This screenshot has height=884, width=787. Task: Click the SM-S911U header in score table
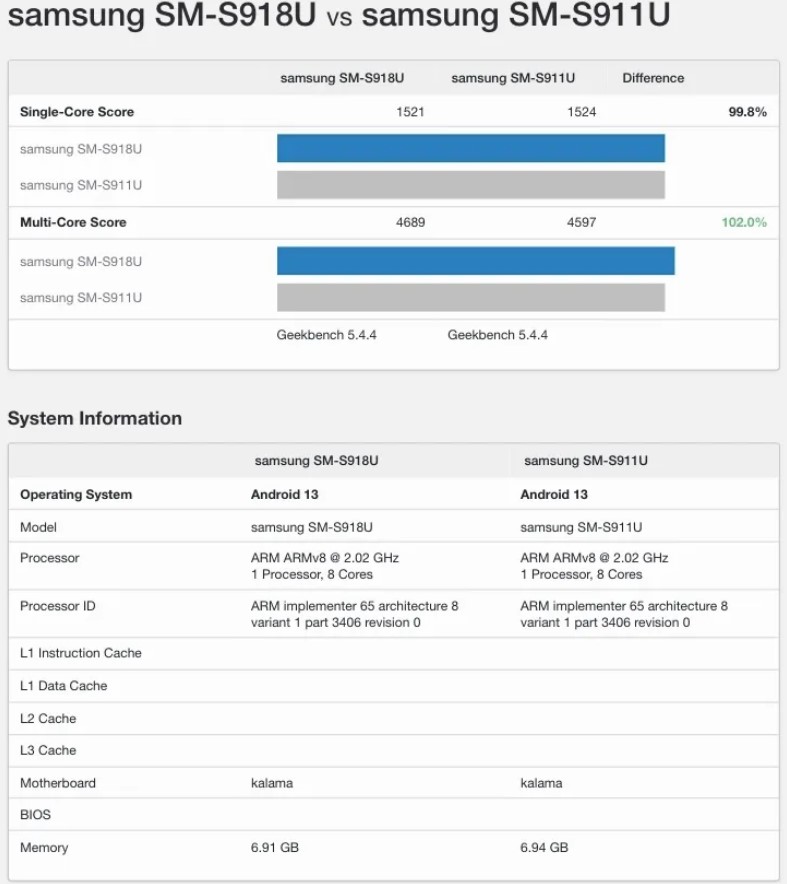pyautogui.click(x=513, y=78)
